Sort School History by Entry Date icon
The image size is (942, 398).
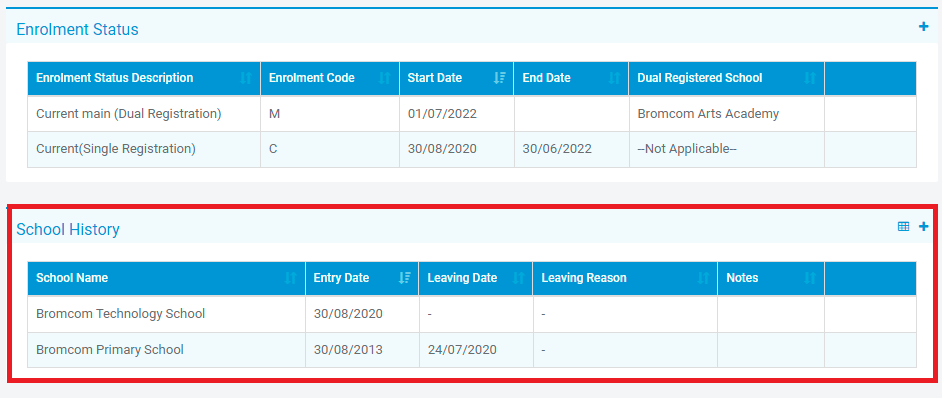(x=405, y=278)
